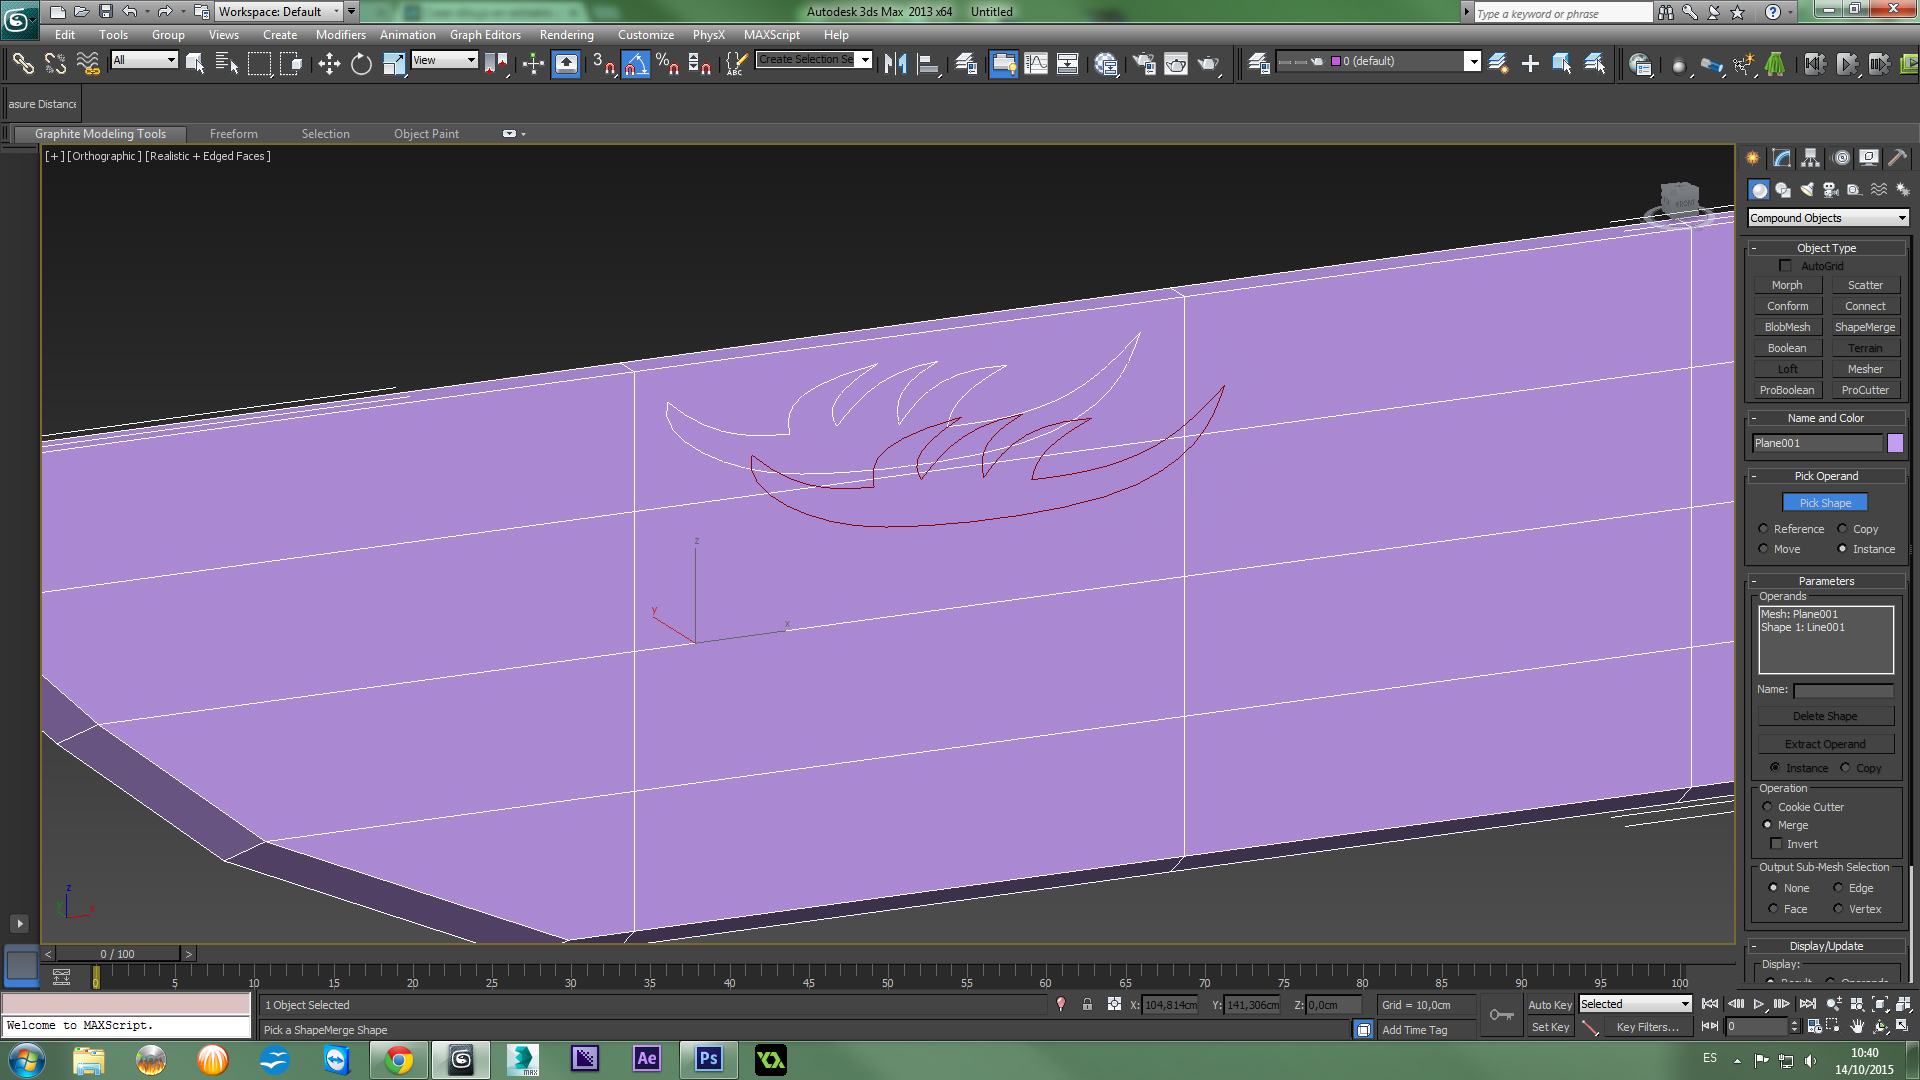Open the Utilities panel tab

[1897, 158]
